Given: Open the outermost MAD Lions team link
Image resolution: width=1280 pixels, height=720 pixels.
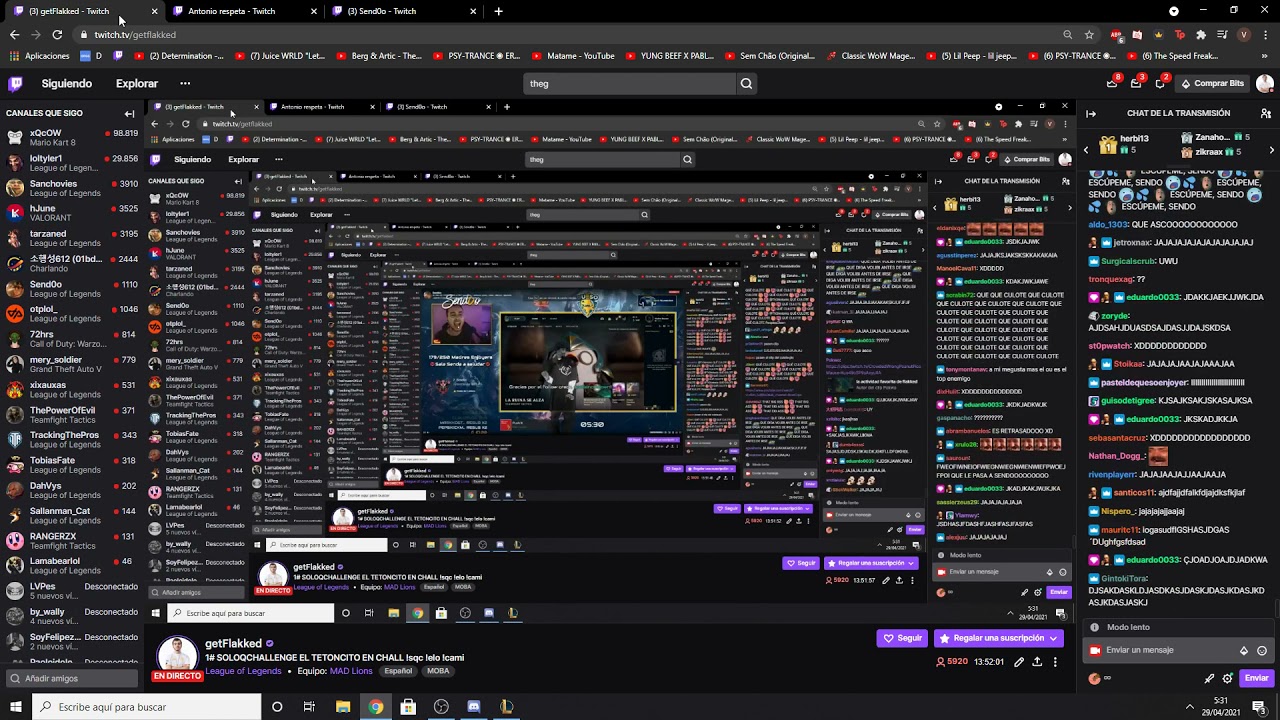Looking at the screenshot, I should point(351,671).
